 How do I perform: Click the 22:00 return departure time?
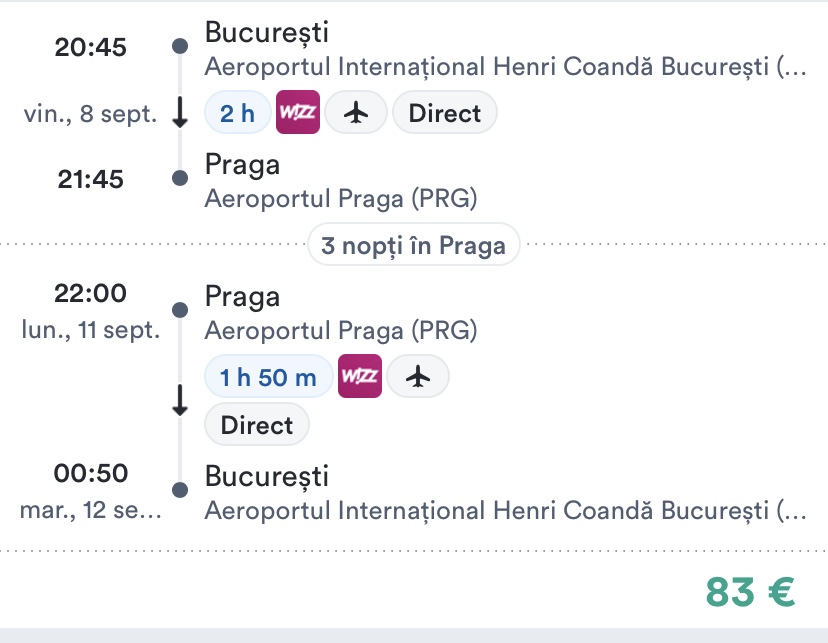click(x=90, y=294)
